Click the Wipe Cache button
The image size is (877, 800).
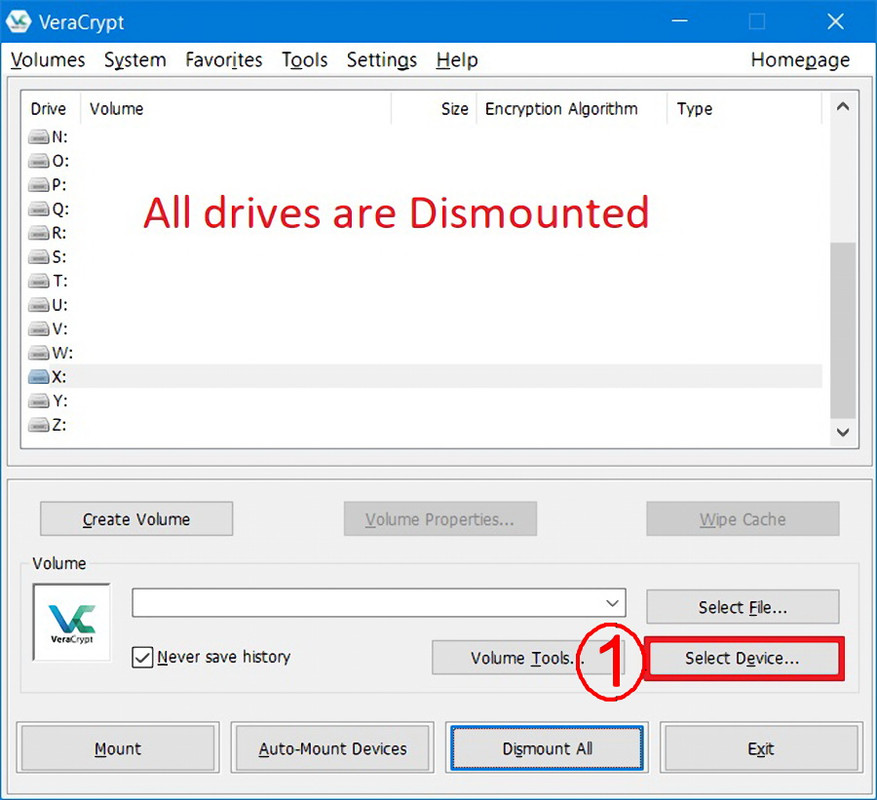pyautogui.click(x=743, y=519)
